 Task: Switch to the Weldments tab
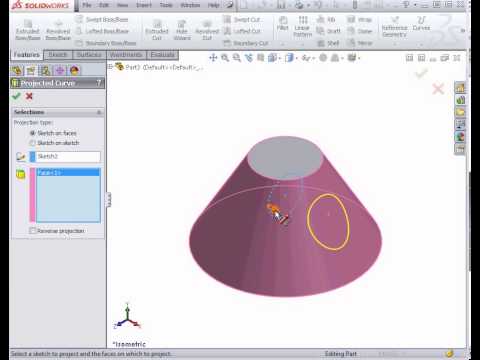tap(126, 55)
